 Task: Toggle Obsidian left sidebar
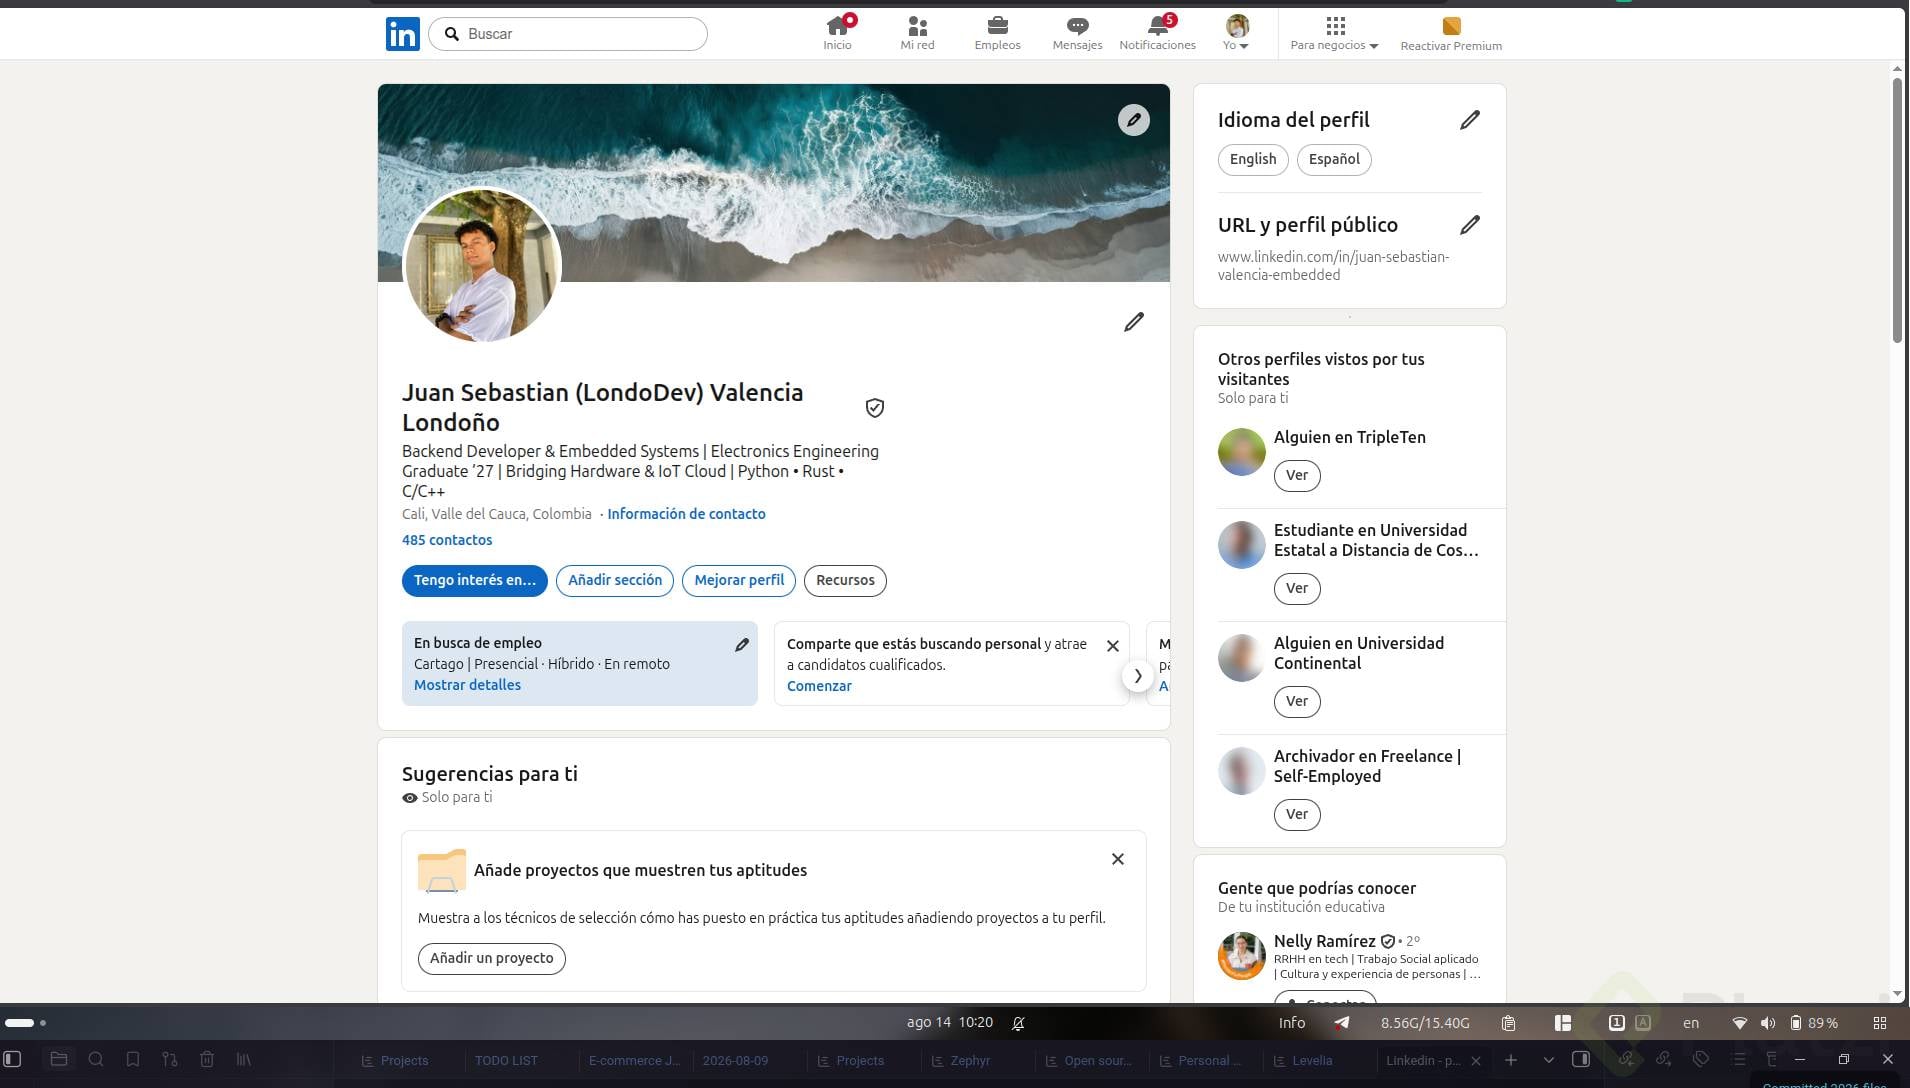tap(13, 1059)
